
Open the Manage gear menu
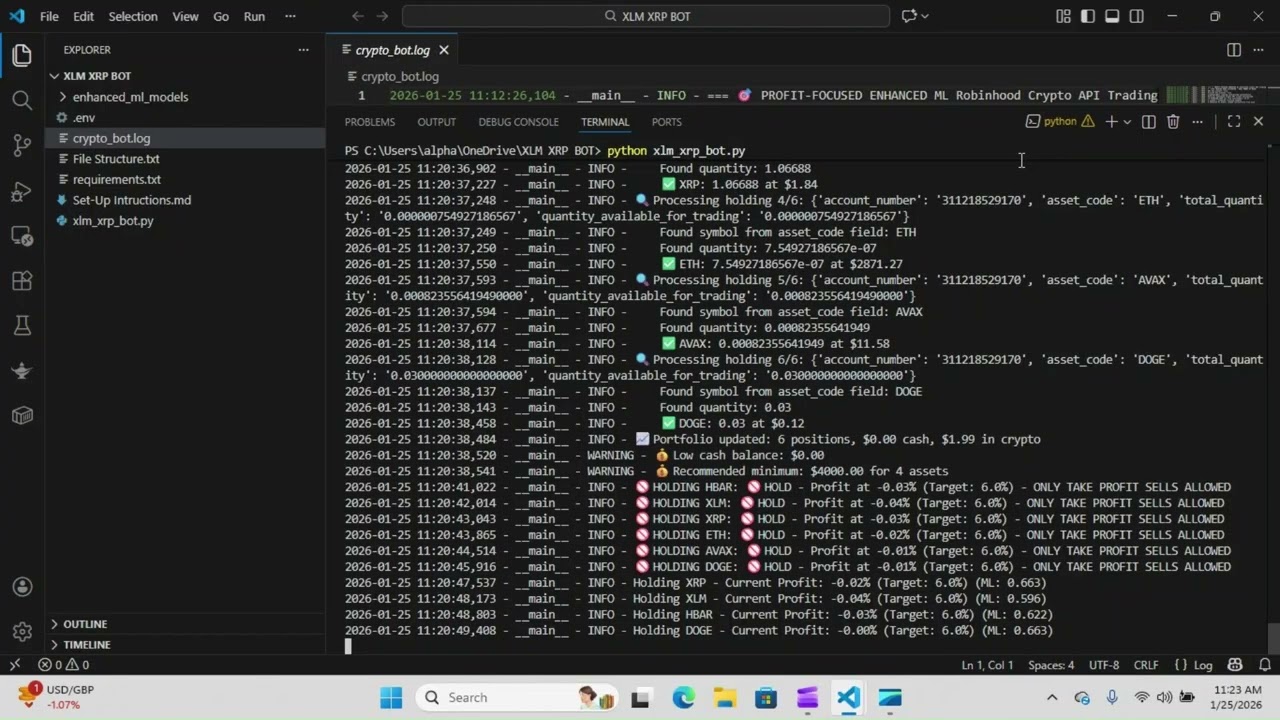[22, 632]
